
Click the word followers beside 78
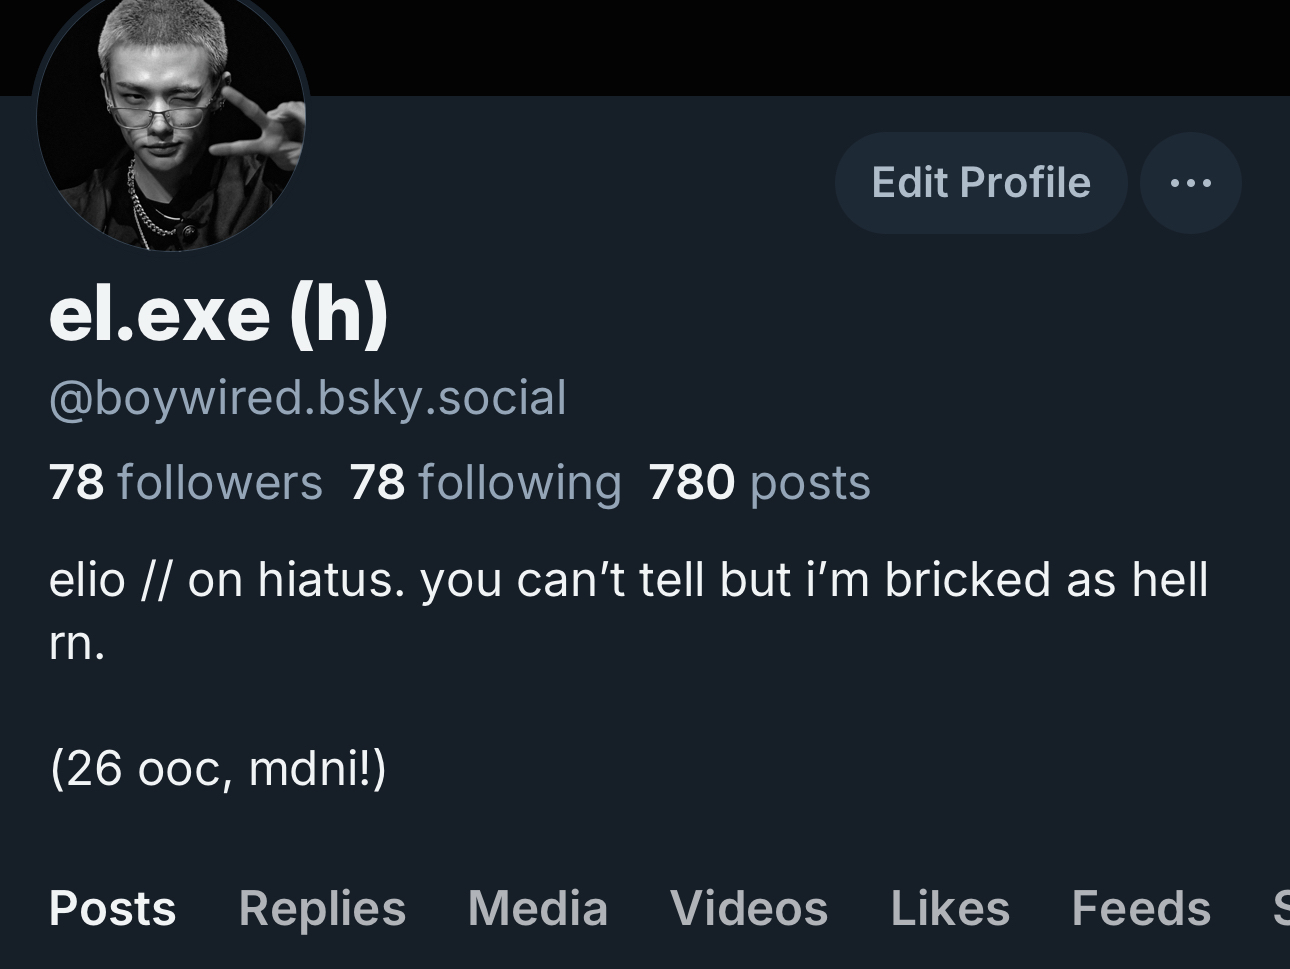pyautogui.click(x=220, y=482)
